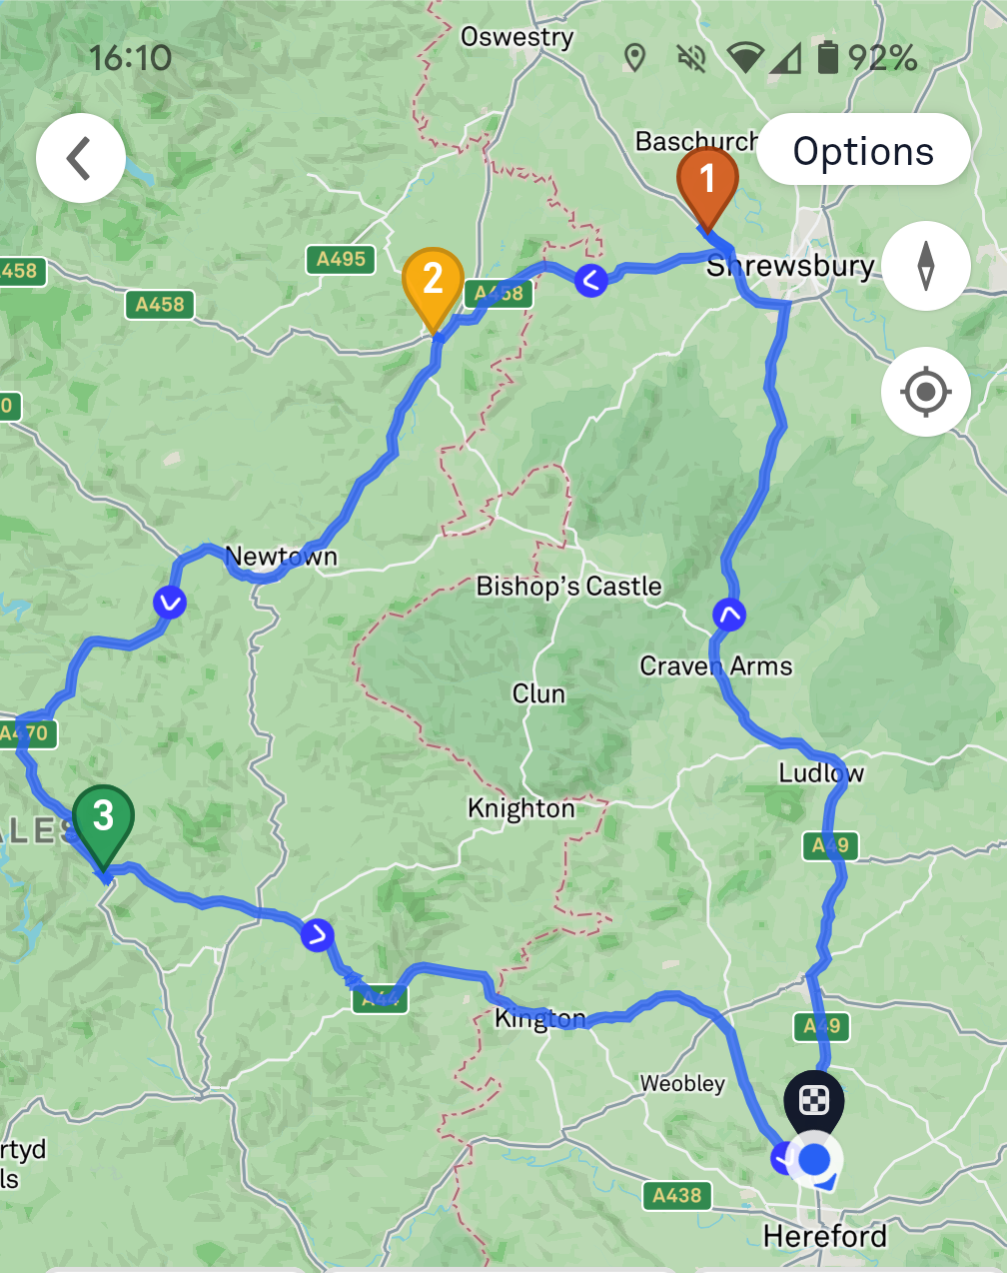This screenshot has width=1007, height=1273.
Task: Tap the A495 road sign
Action: click(341, 259)
